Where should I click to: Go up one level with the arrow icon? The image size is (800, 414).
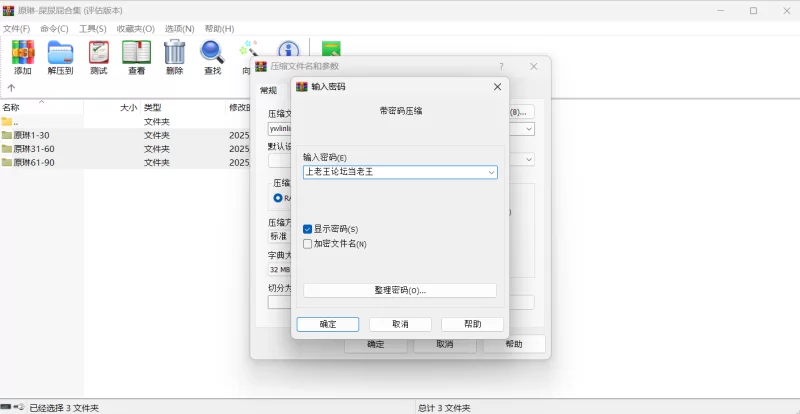[x=11, y=88]
